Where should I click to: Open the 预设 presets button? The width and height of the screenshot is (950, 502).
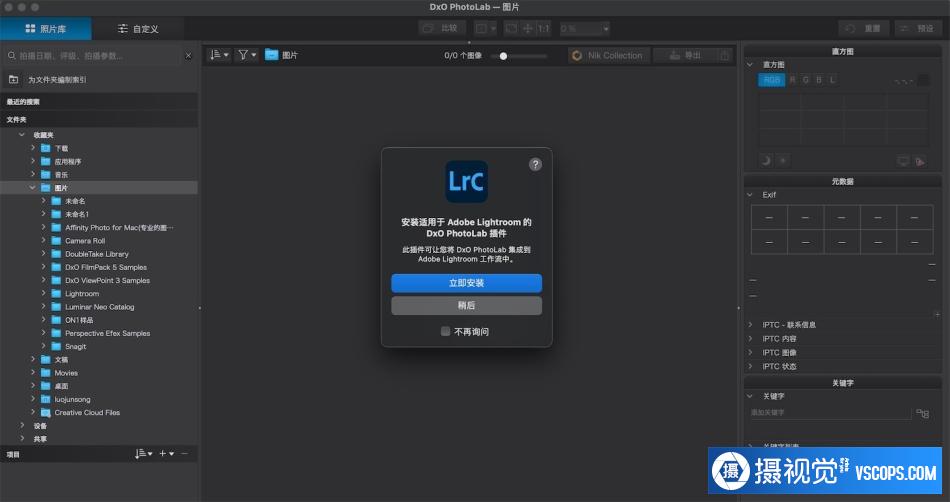tap(918, 28)
